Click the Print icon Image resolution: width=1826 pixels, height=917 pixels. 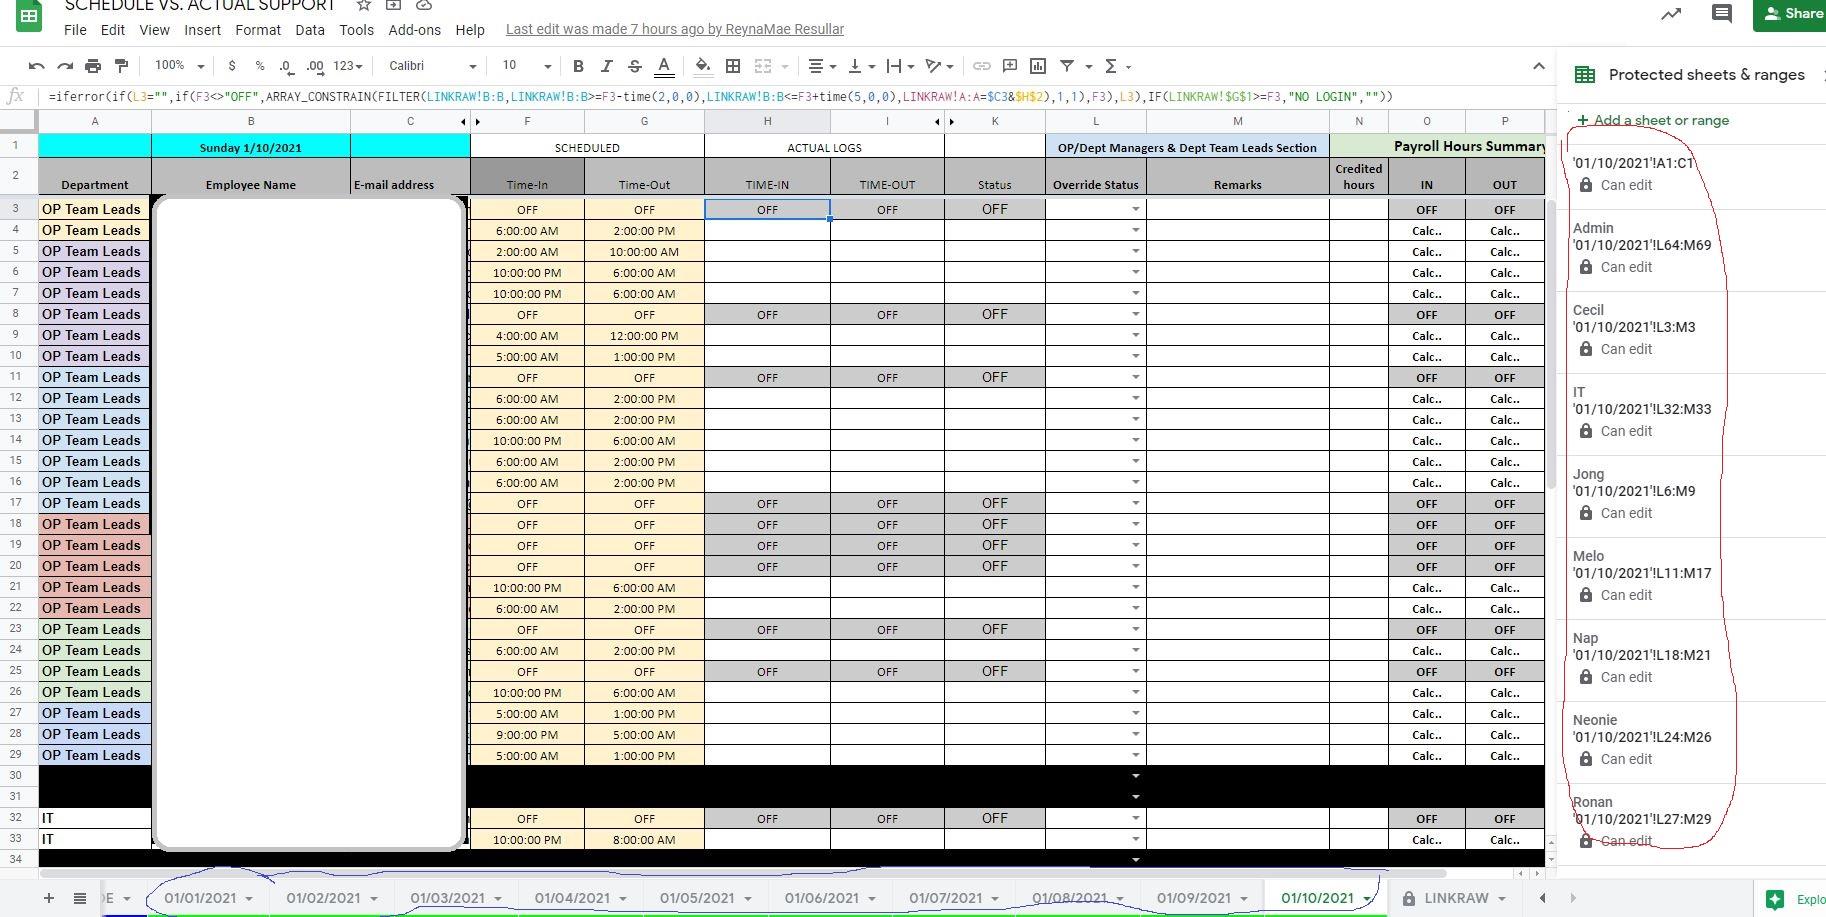tap(93, 66)
